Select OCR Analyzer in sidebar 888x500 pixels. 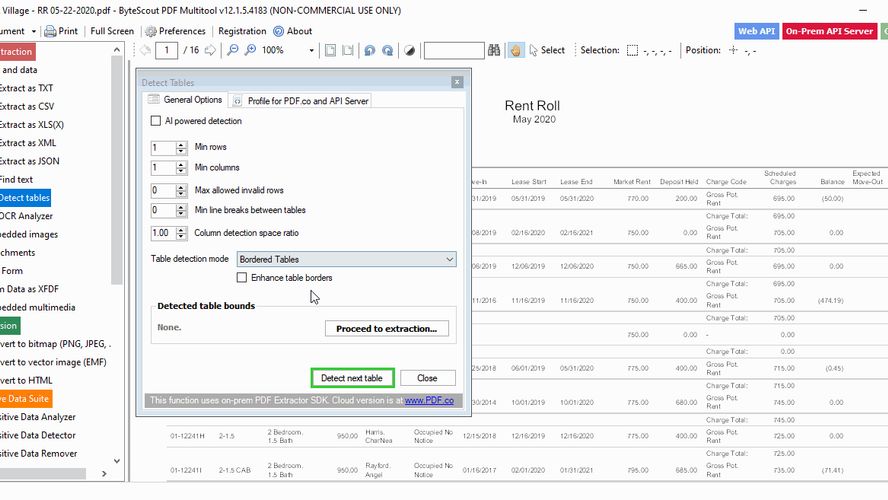point(26,216)
